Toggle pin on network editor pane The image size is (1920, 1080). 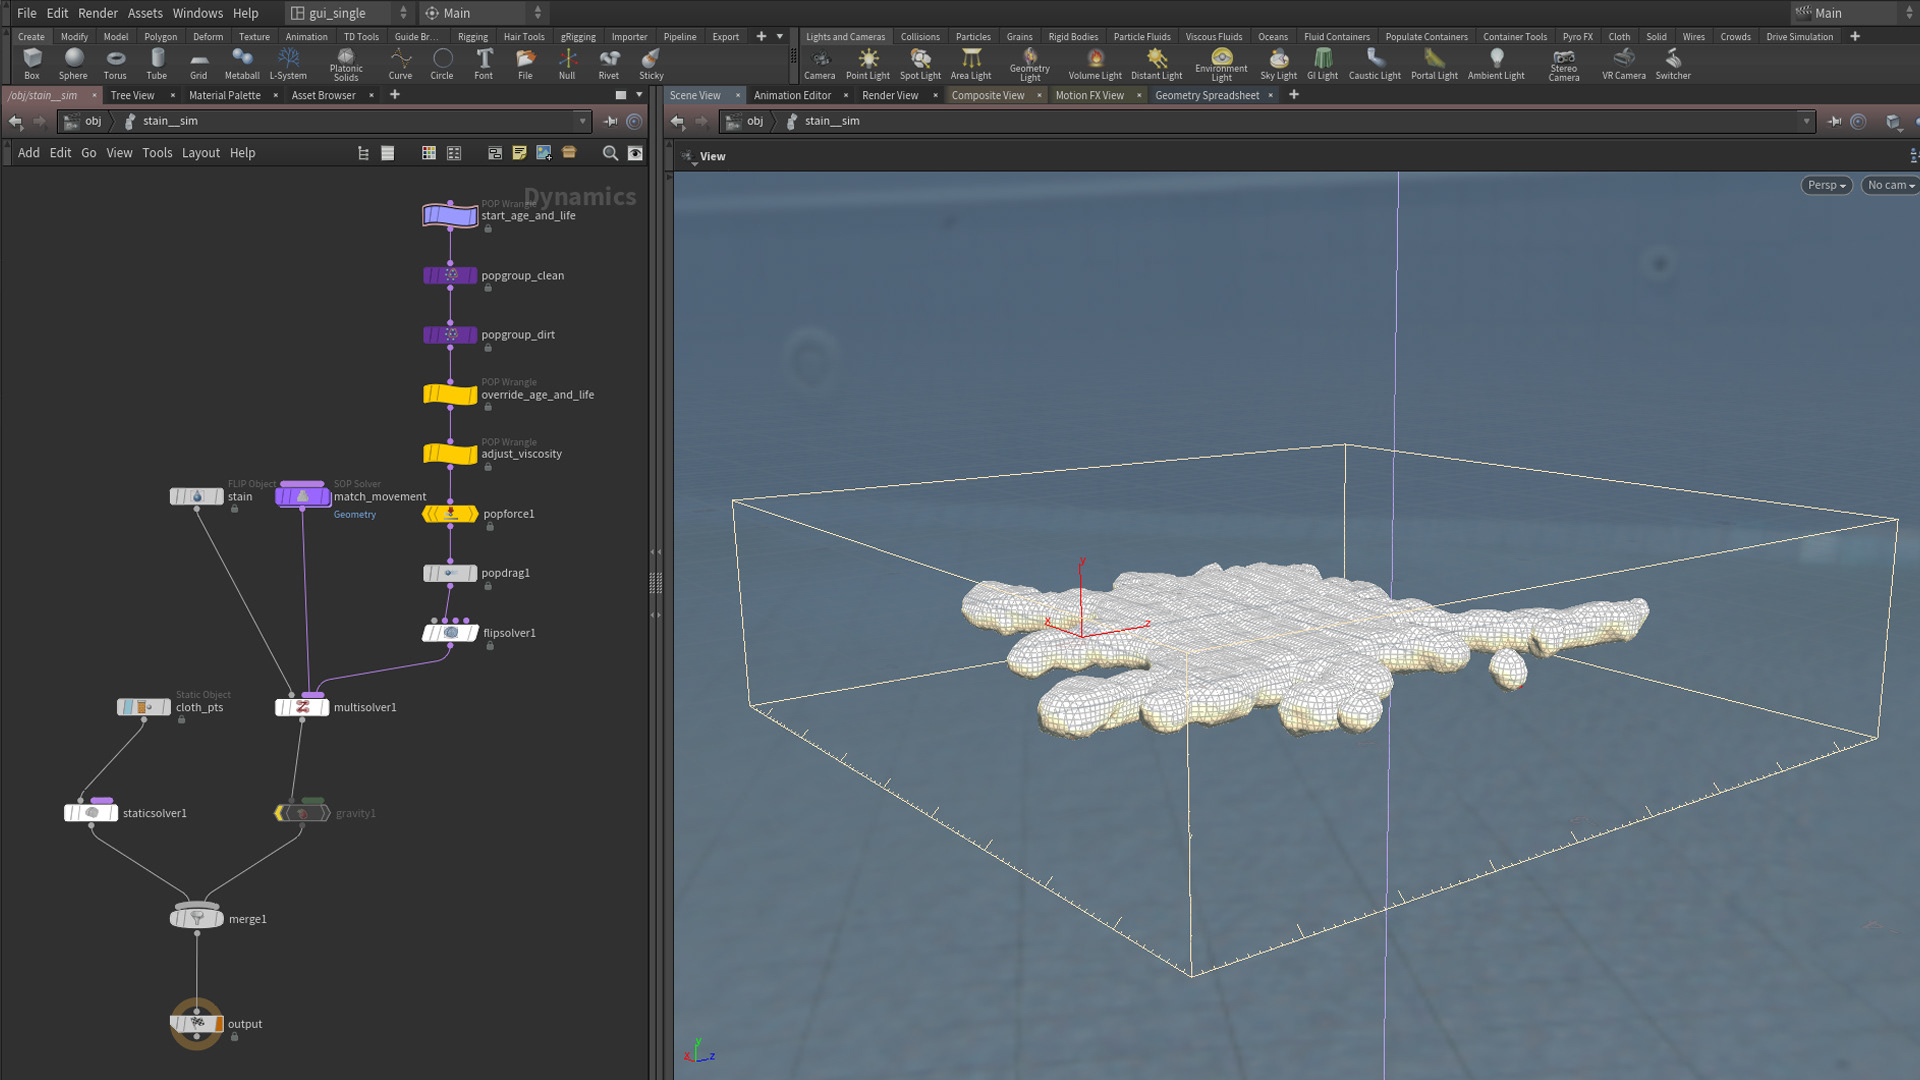[x=610, y=121]
